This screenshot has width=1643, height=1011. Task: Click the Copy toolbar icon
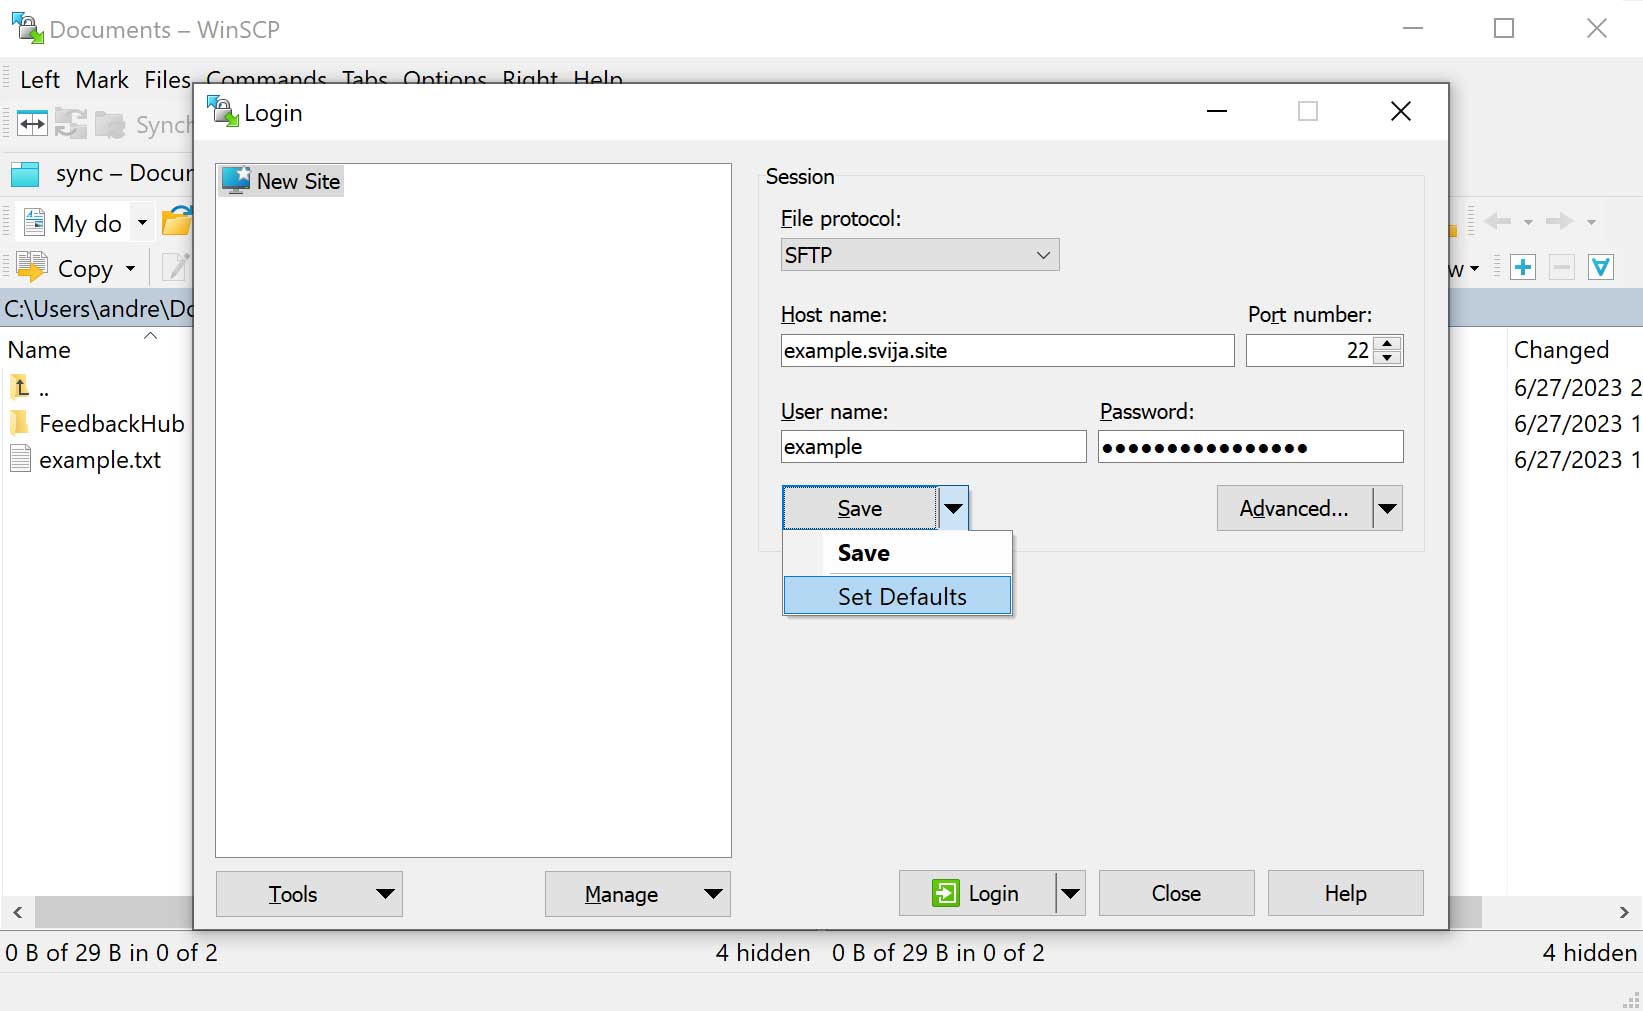tap(32, 268)
